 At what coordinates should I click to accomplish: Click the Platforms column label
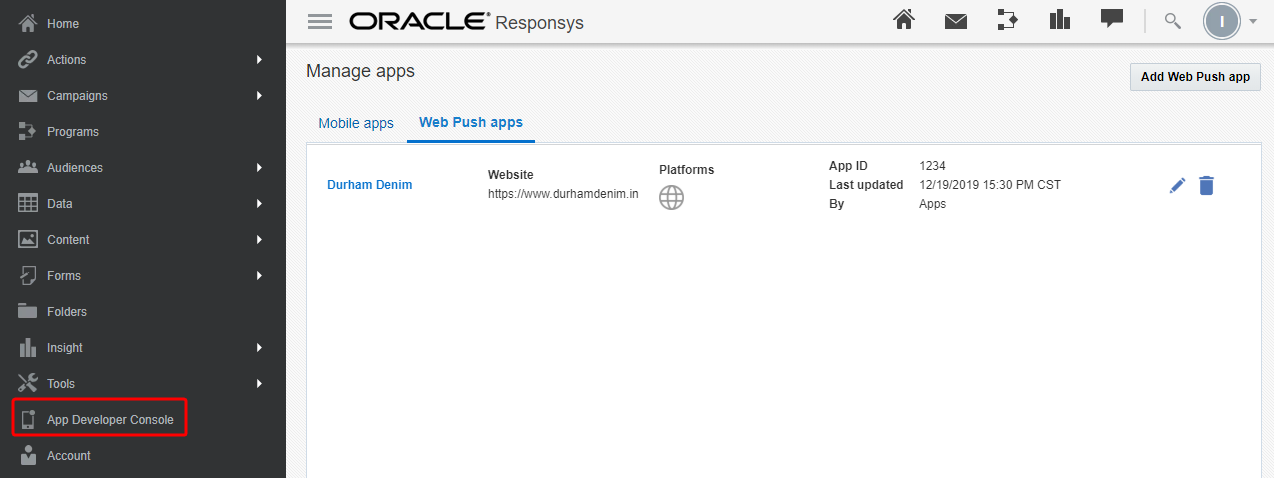[x=686, y=170]
